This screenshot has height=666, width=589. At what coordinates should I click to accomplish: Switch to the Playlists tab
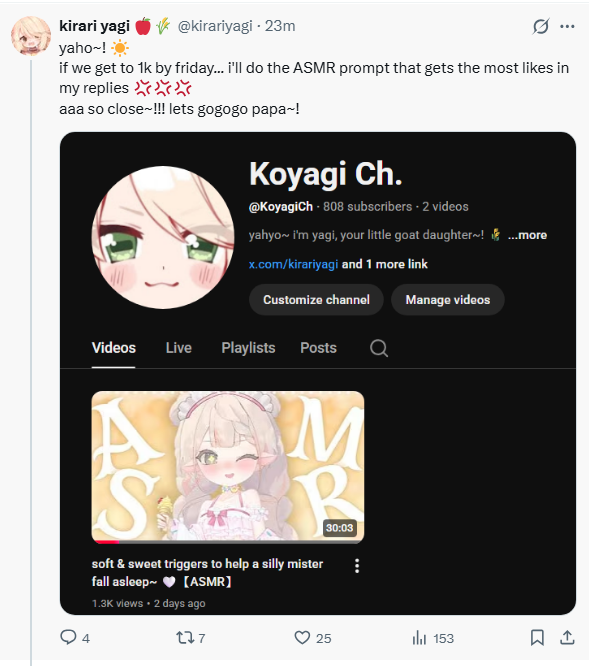click(x=248, y=348)
